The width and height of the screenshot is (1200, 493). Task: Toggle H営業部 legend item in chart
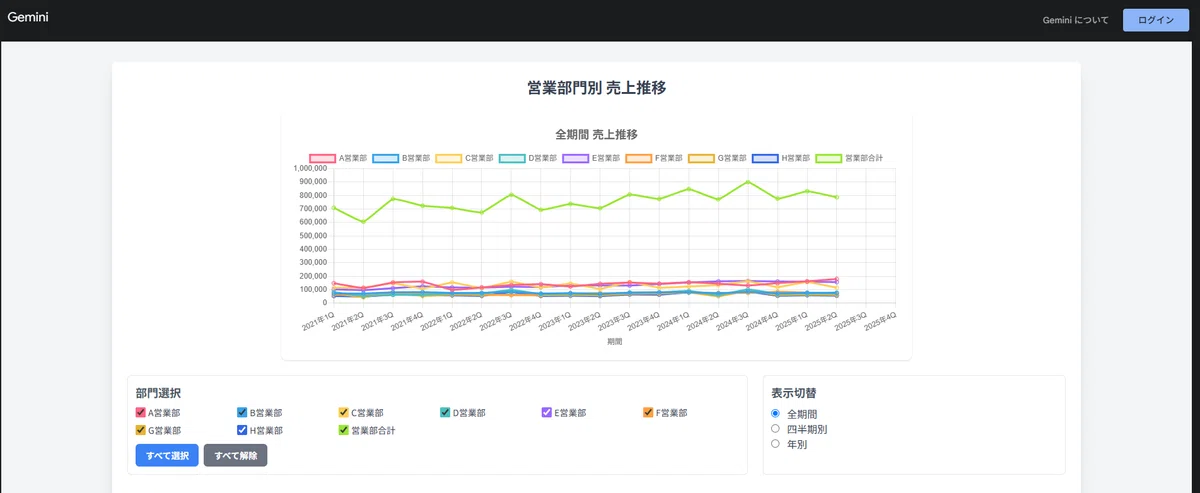(x=779, y=158)
